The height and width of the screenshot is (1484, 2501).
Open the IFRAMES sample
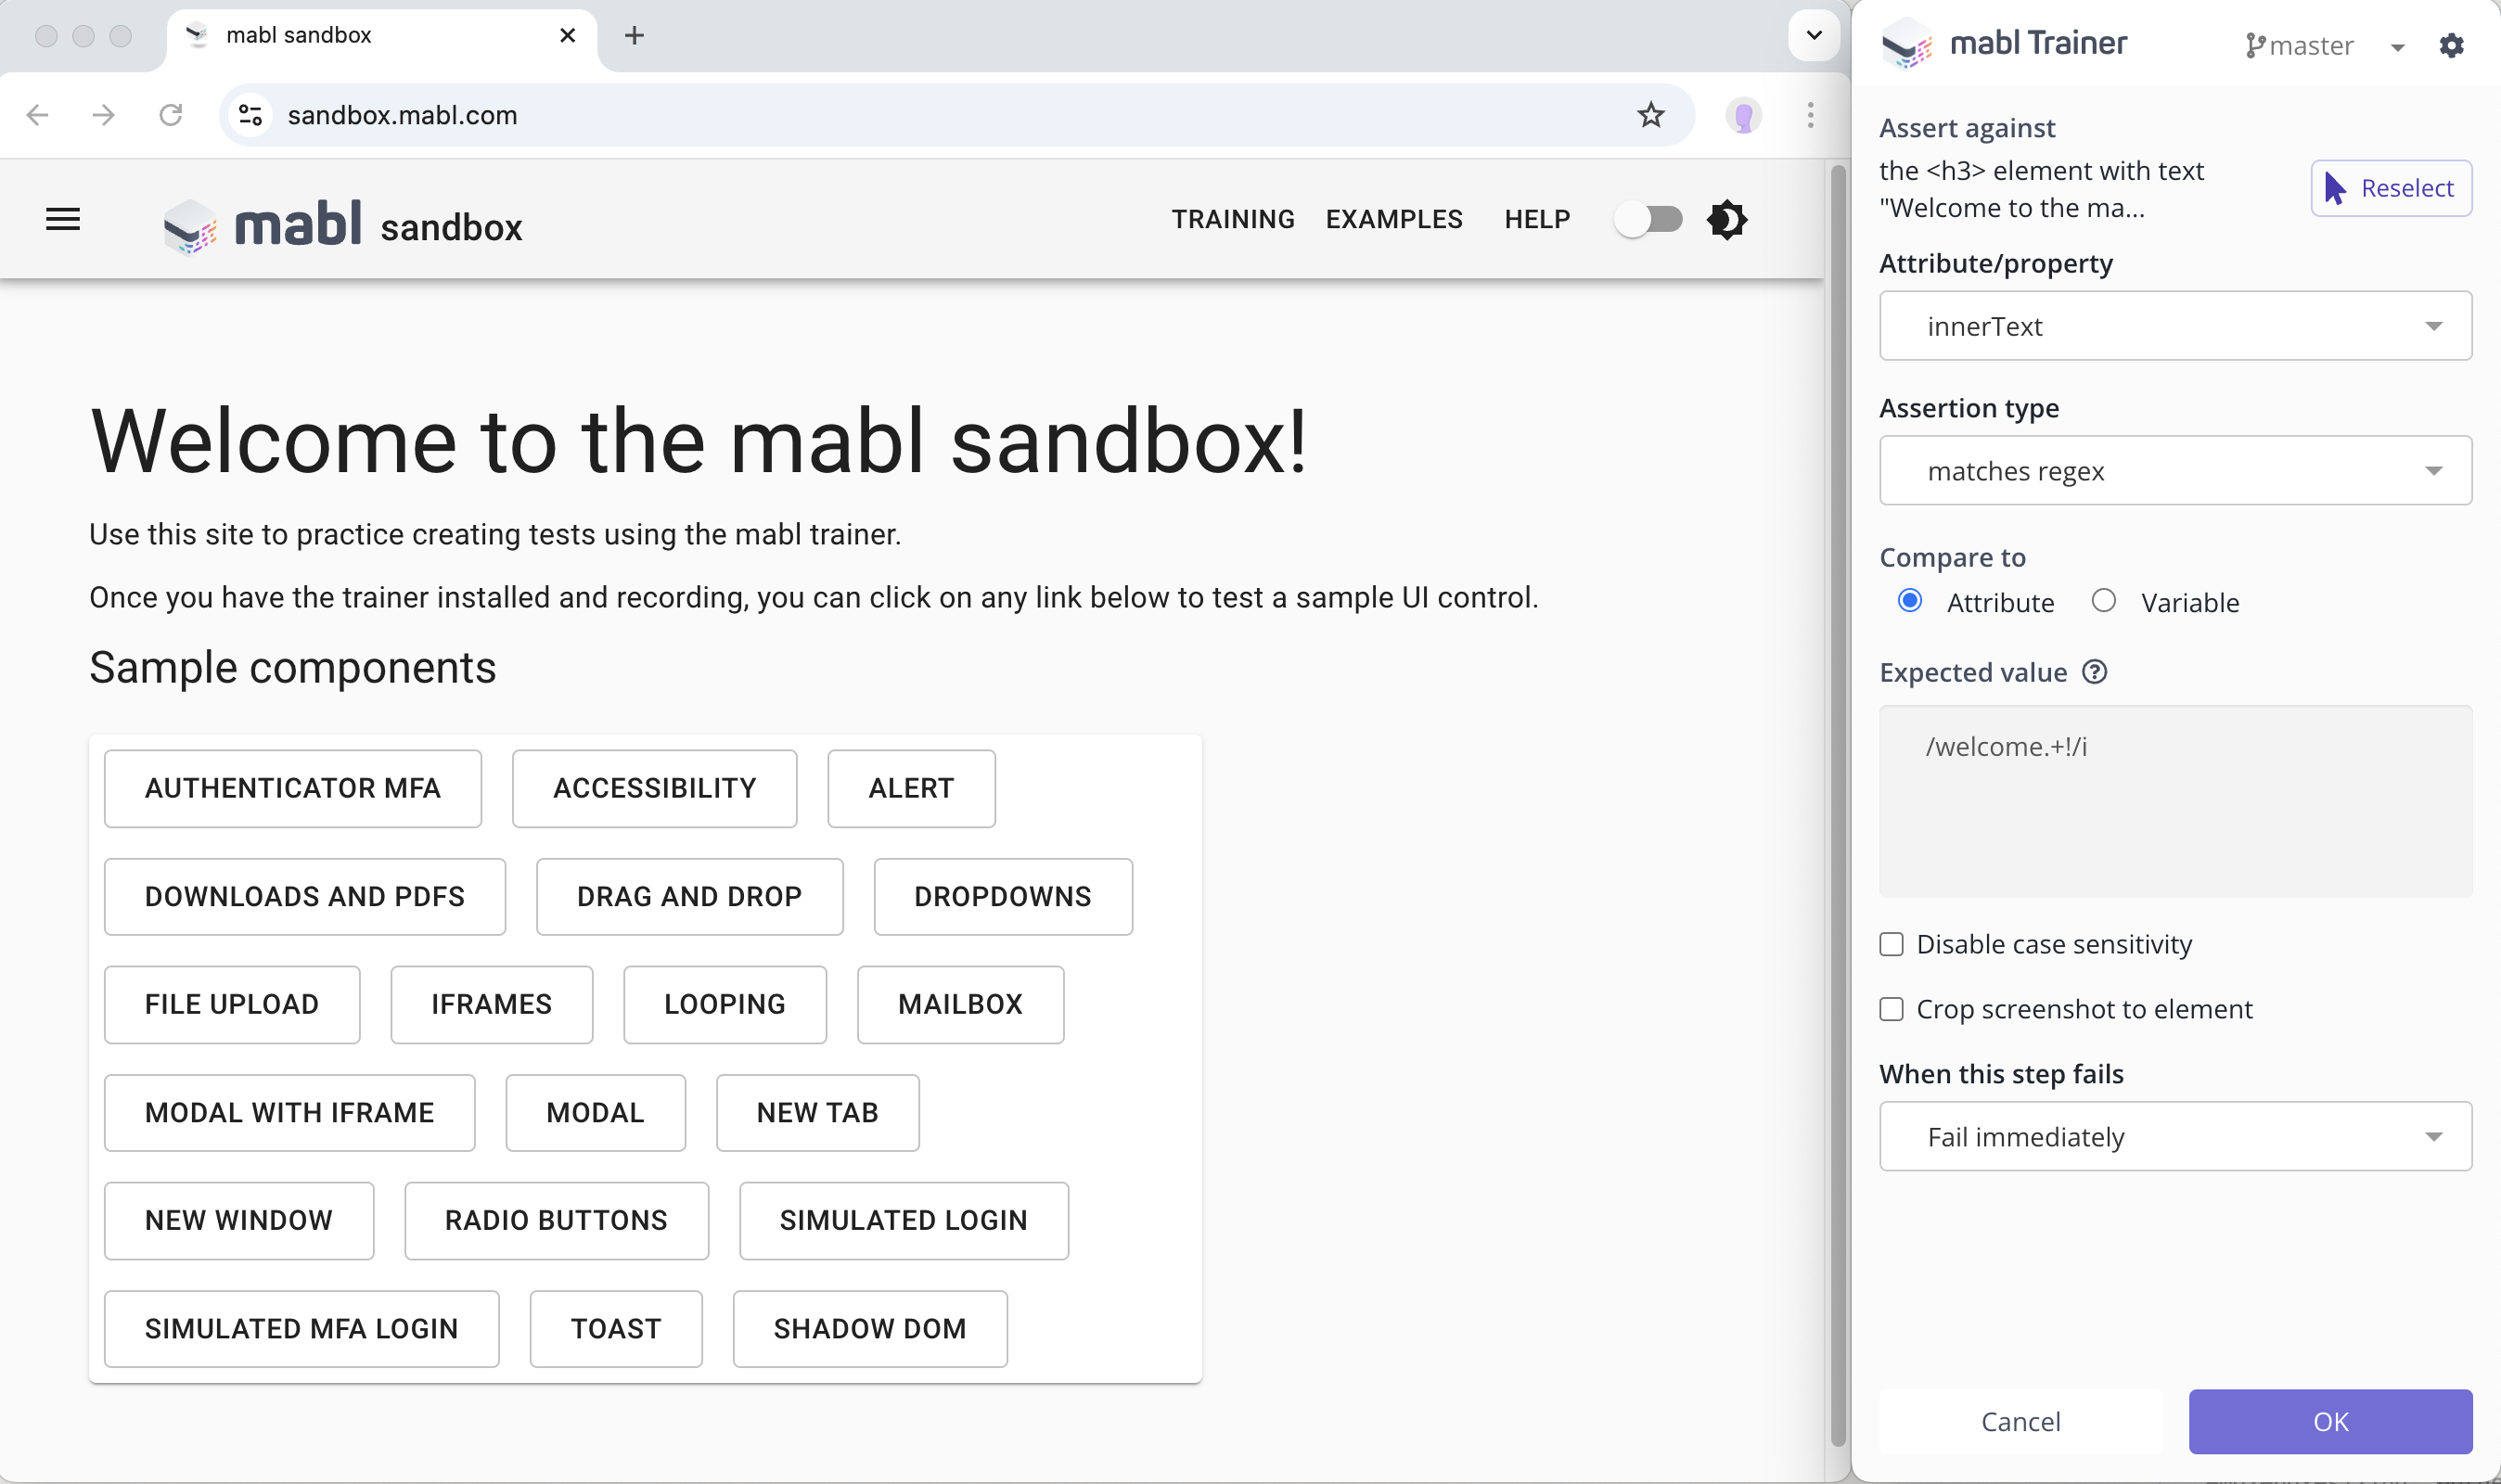(492, 1004)
